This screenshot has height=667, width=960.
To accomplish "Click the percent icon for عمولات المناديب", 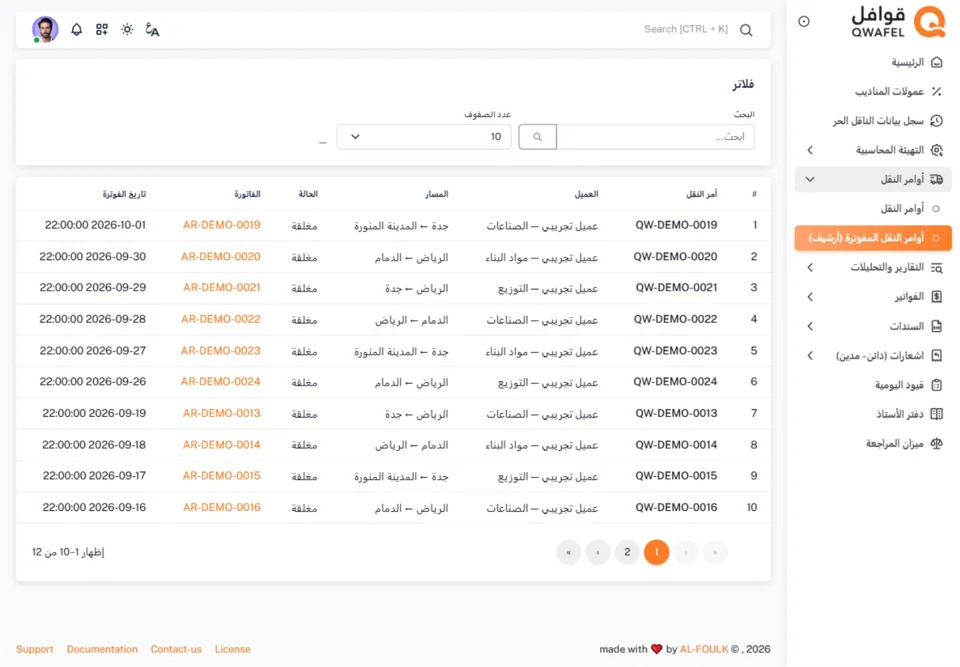I will pyautogui.click(x=936, y=91).
